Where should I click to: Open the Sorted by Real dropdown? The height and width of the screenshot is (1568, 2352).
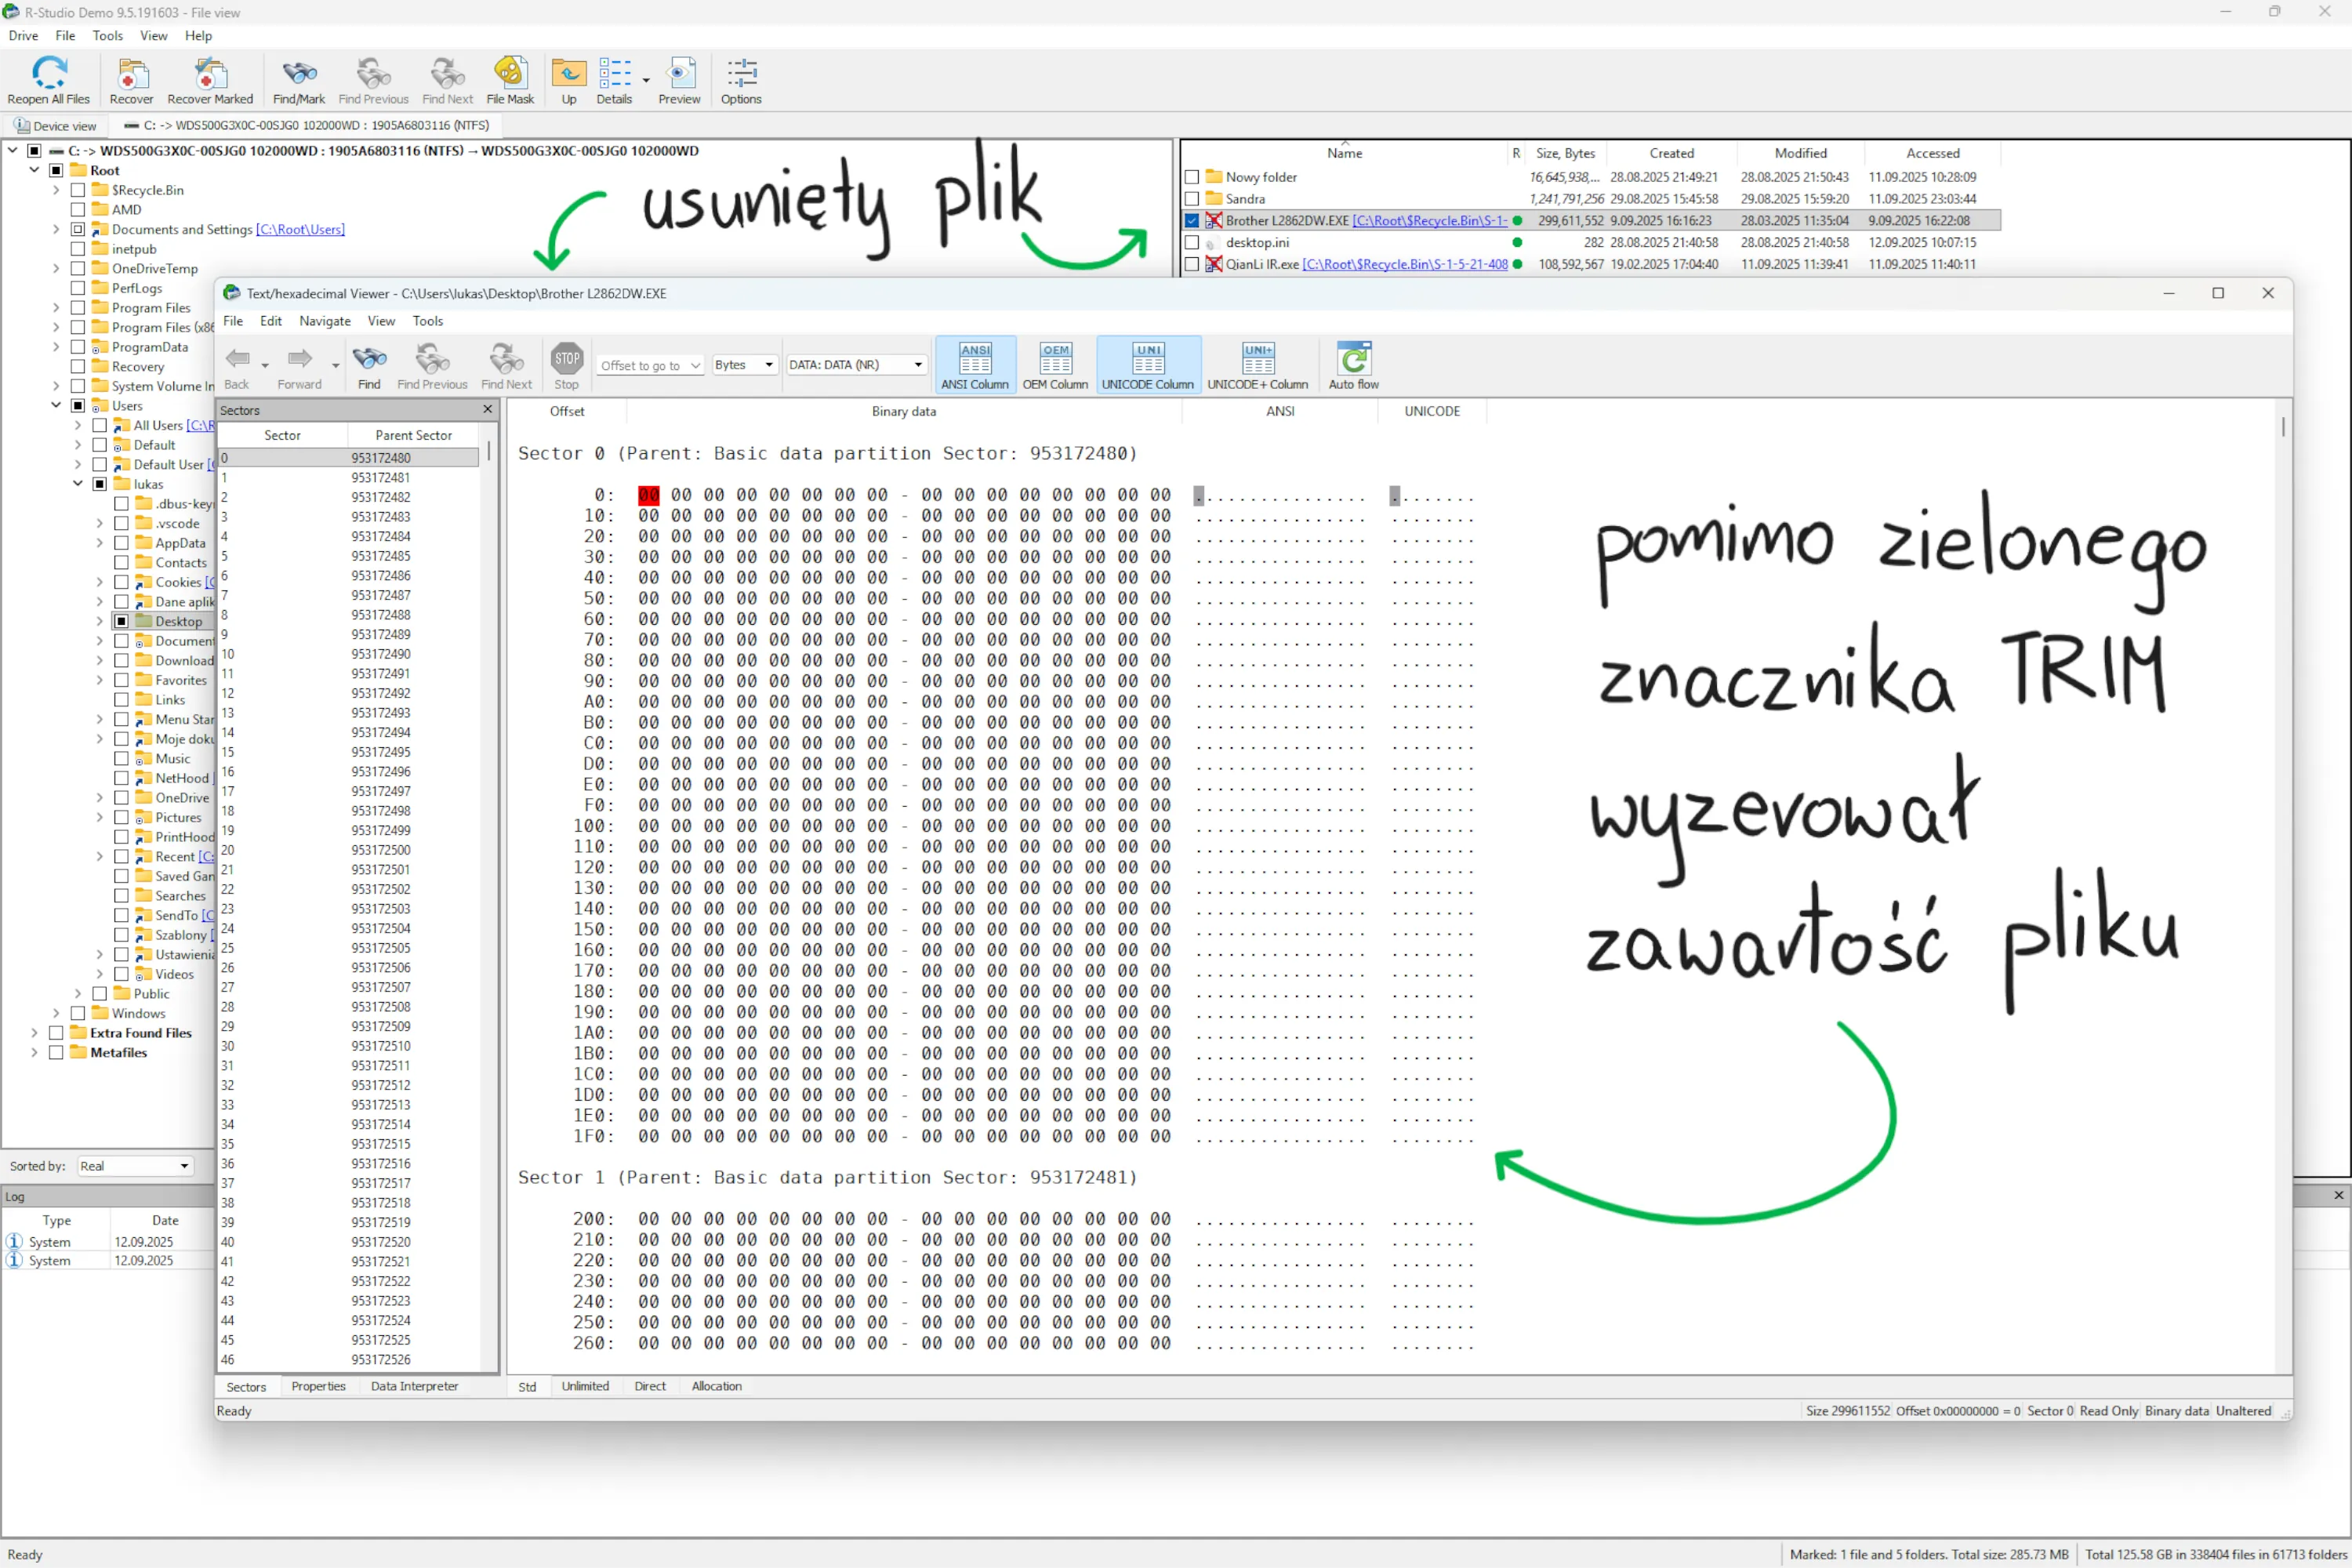click(134, 1166)
